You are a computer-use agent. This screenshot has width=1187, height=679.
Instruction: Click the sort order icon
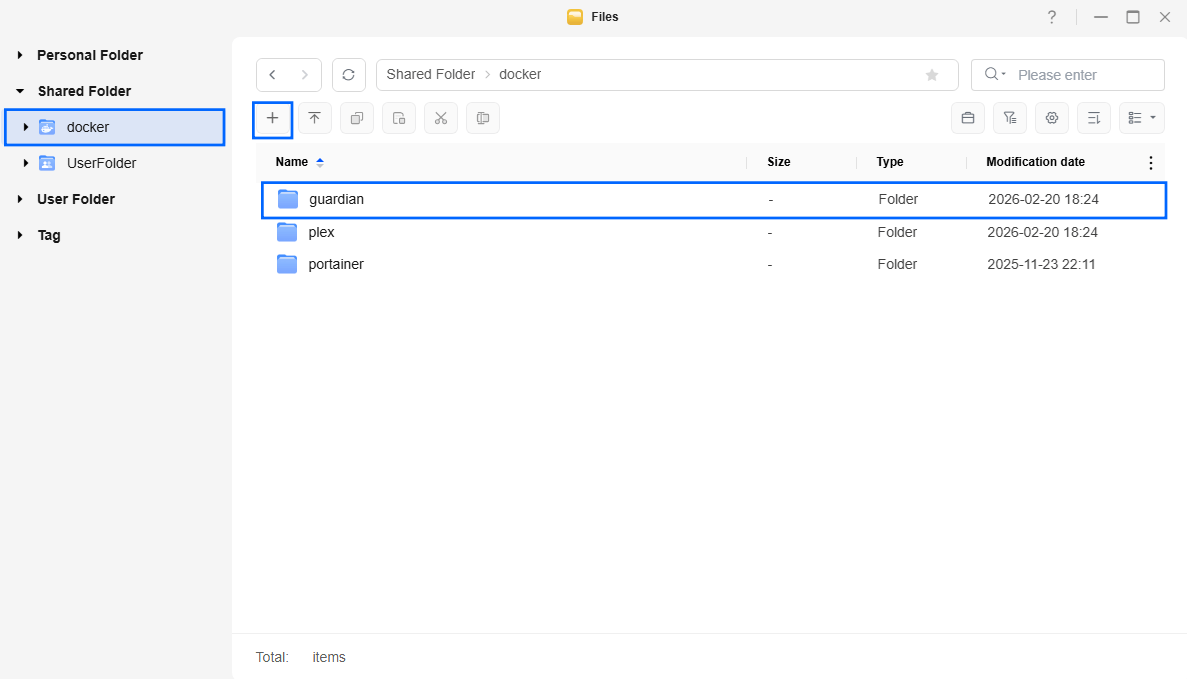coord(1093,118)
